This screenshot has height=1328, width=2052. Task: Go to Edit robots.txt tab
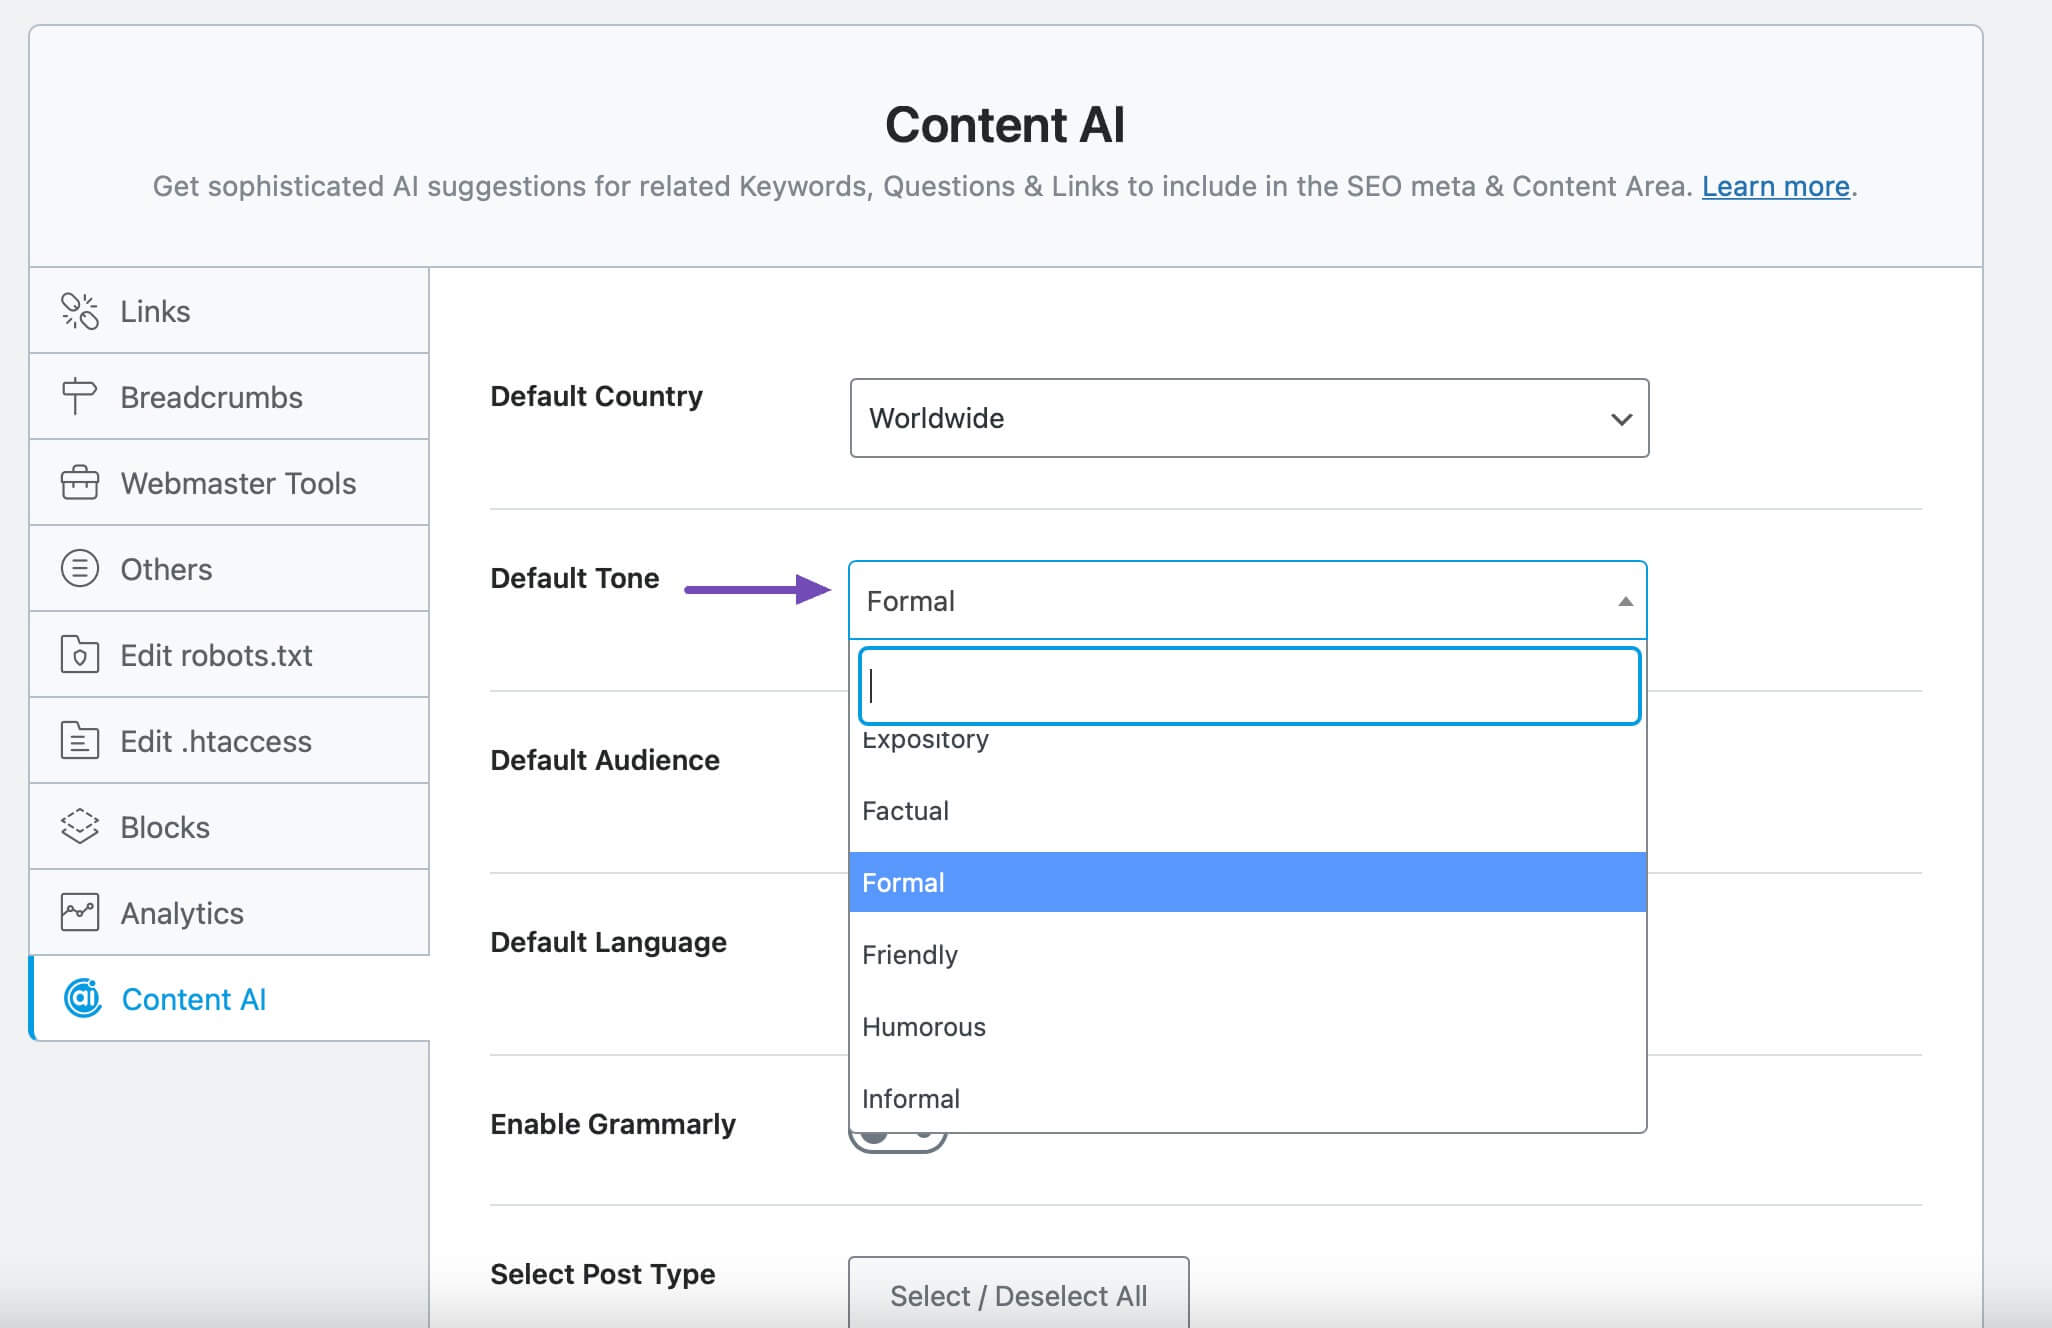coord(229,655)
